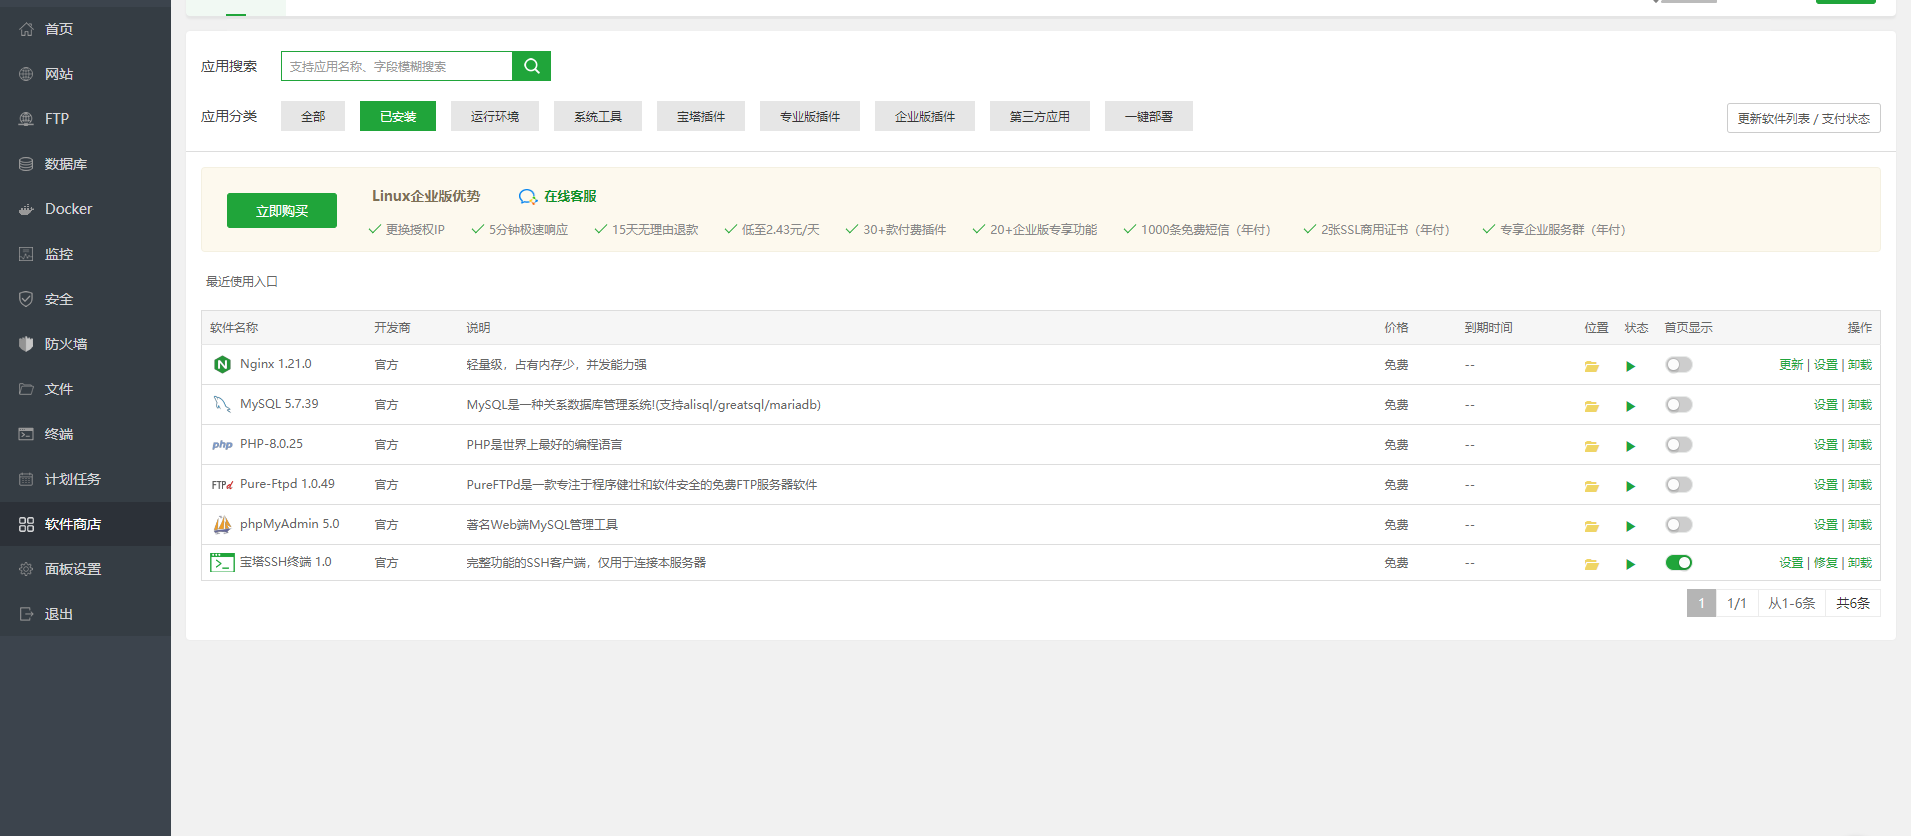This screenshot has width=1911, height=836.
Task: Click 更新 link for Nginx
Action: point(1791,365)
